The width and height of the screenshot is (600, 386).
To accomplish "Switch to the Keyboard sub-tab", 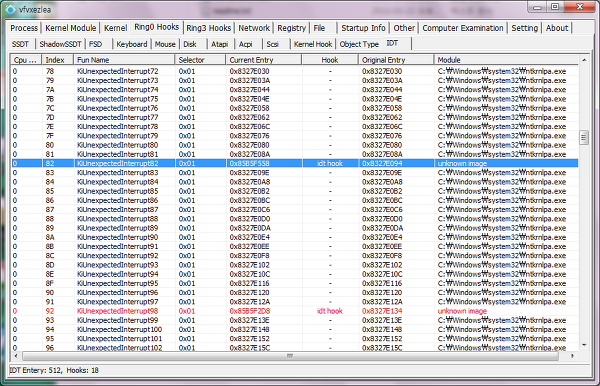I will 132,44.
